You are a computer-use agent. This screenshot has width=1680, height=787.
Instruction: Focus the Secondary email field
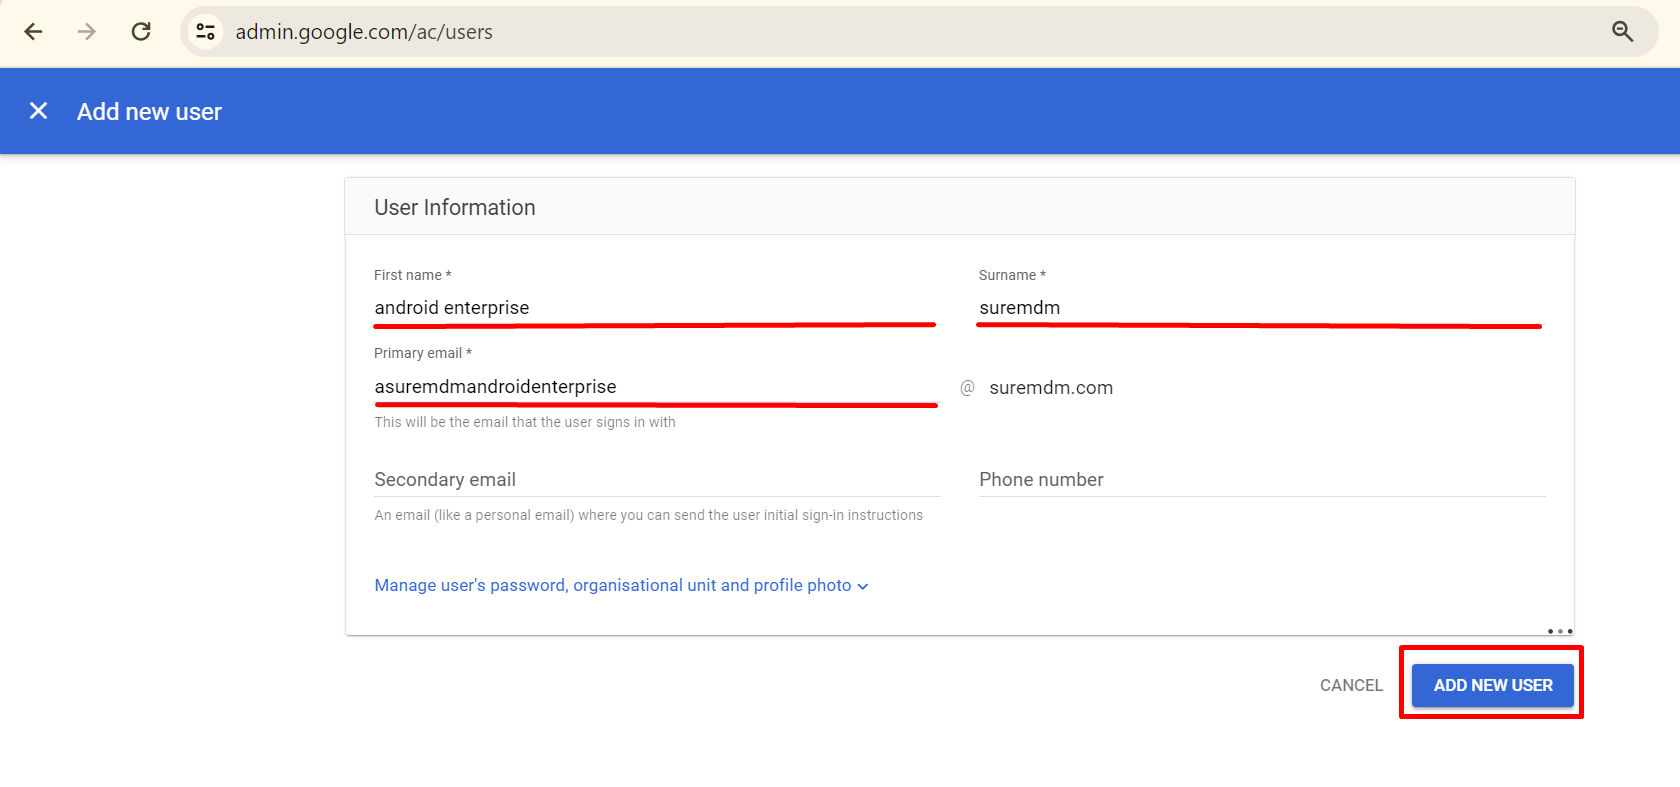pyautogui.click(x=657, y=480)
